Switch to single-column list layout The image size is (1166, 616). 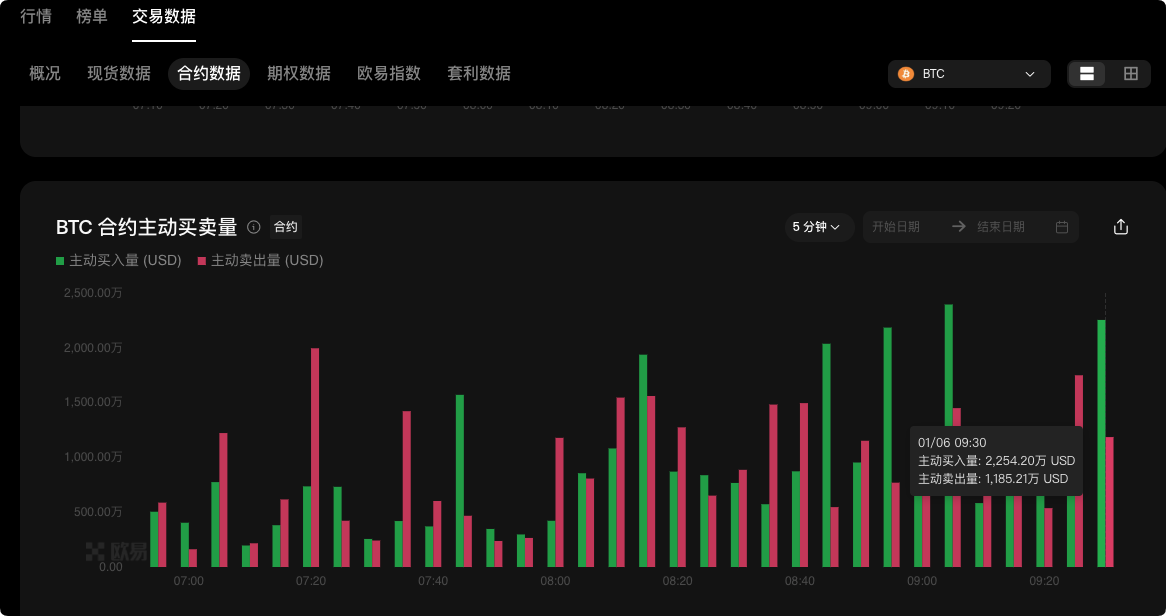pos(1087,74)
